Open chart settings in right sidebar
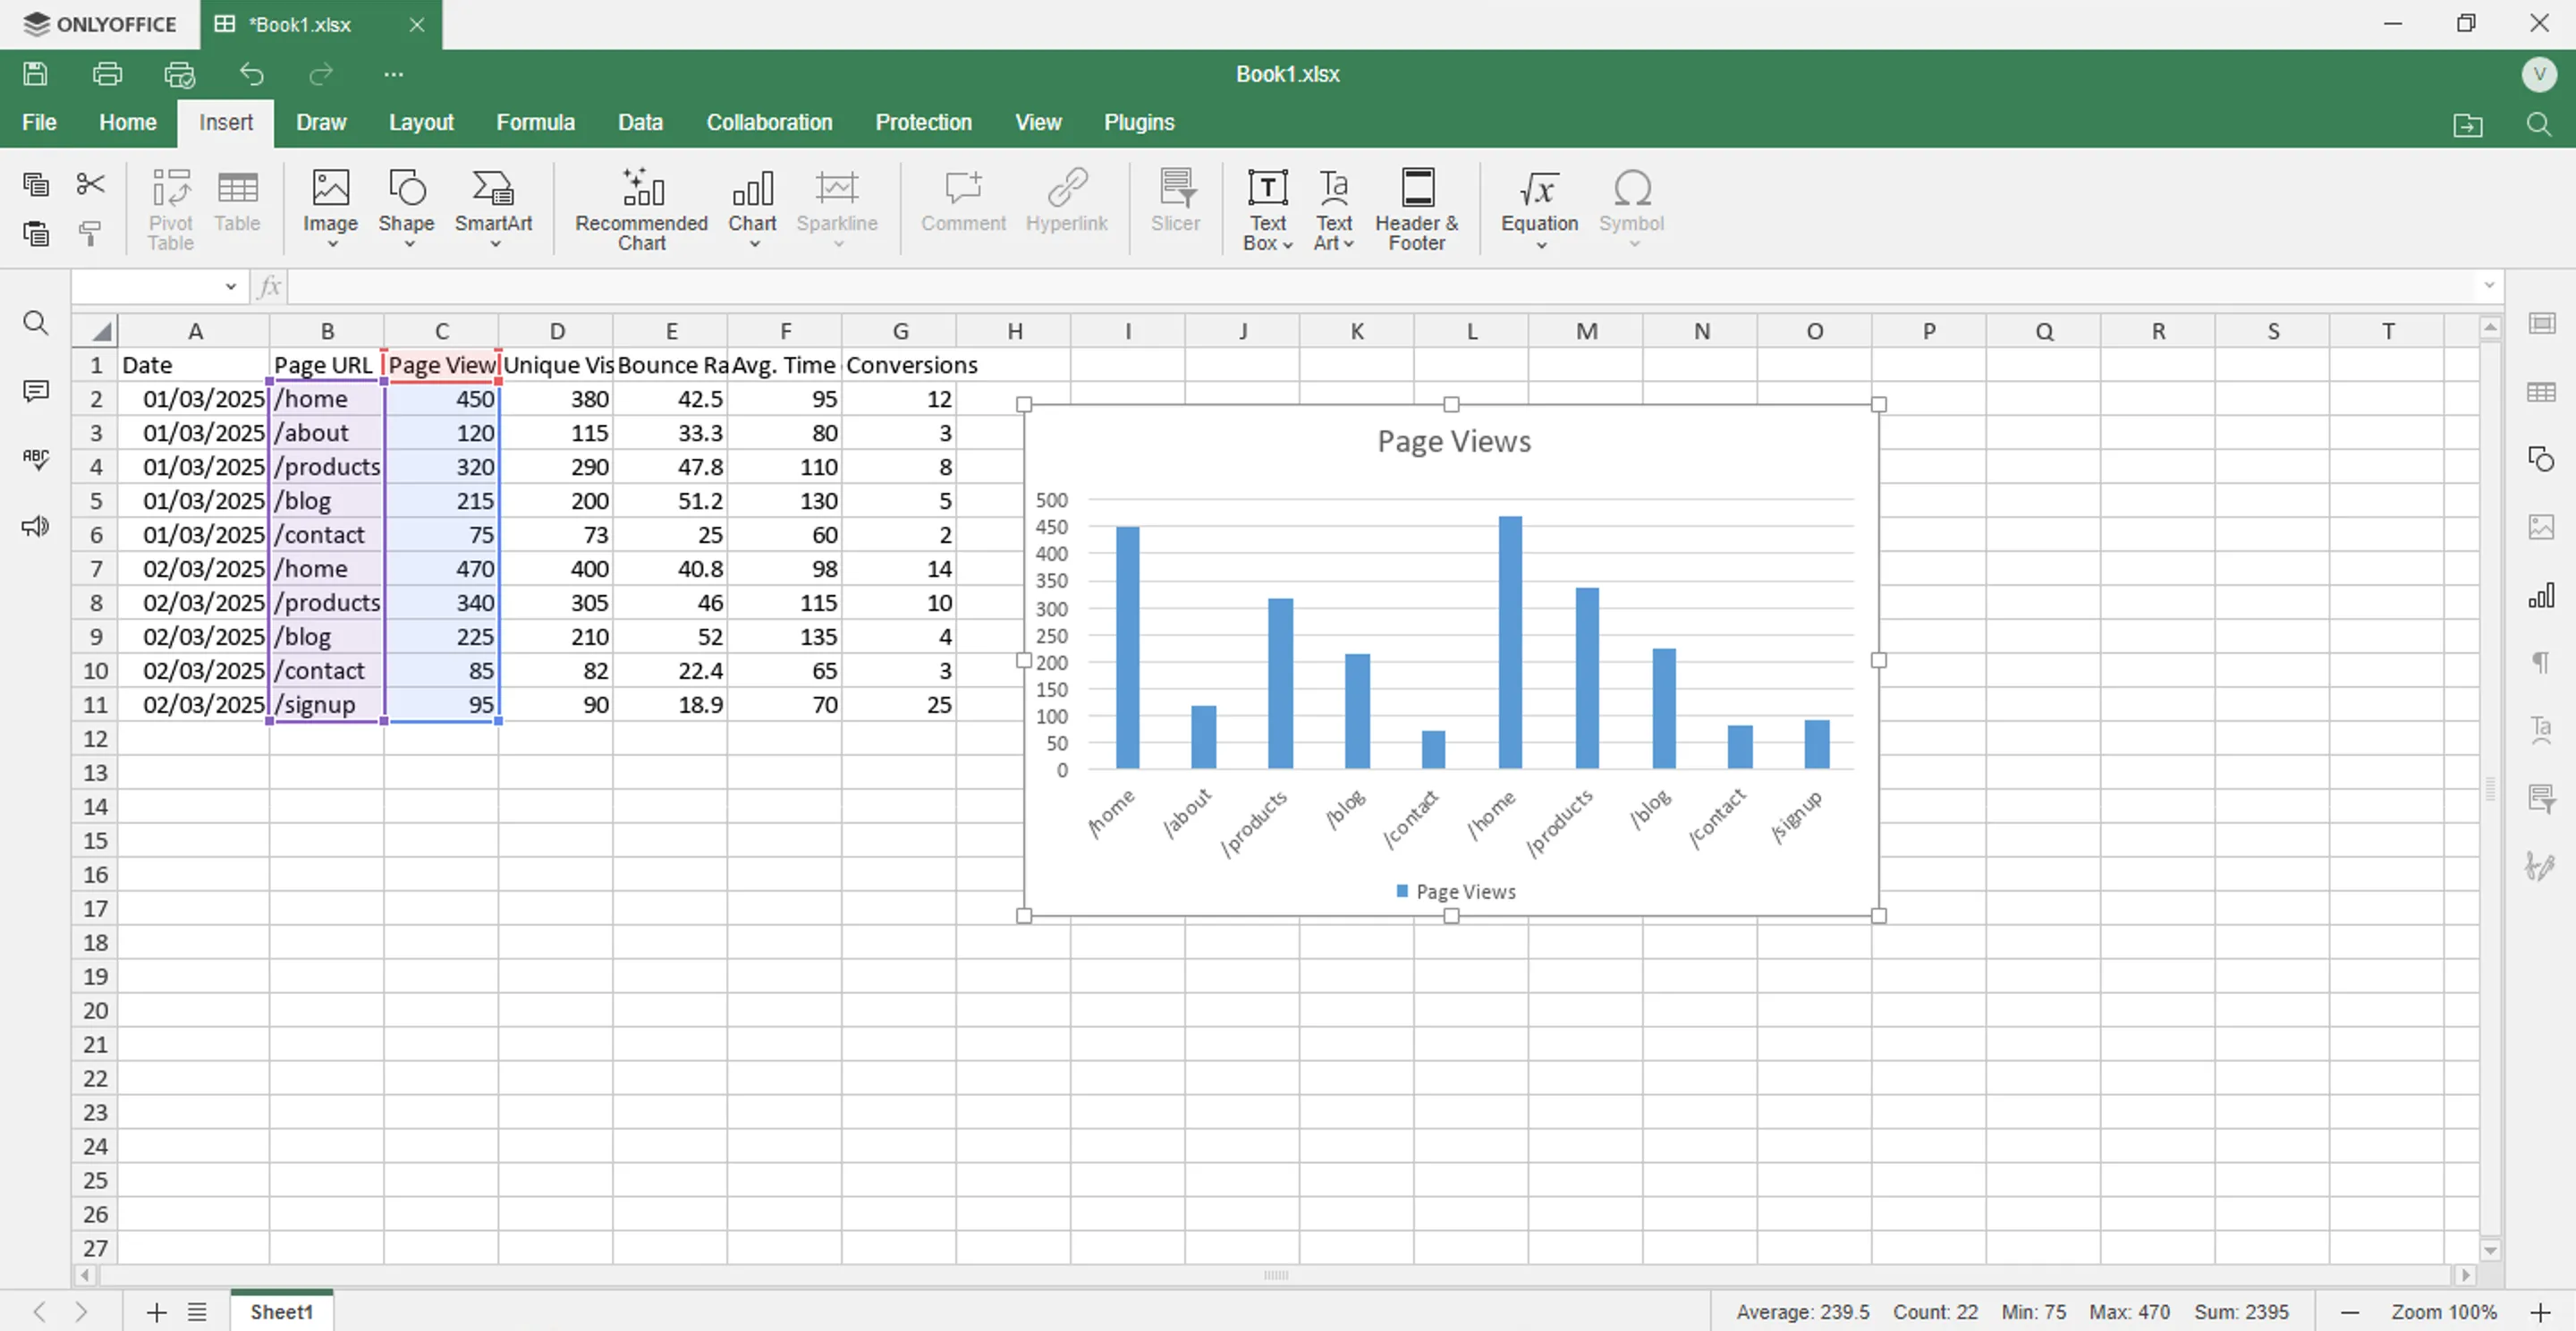This screenshot has height=1331, width=2576. [2540, 597]
